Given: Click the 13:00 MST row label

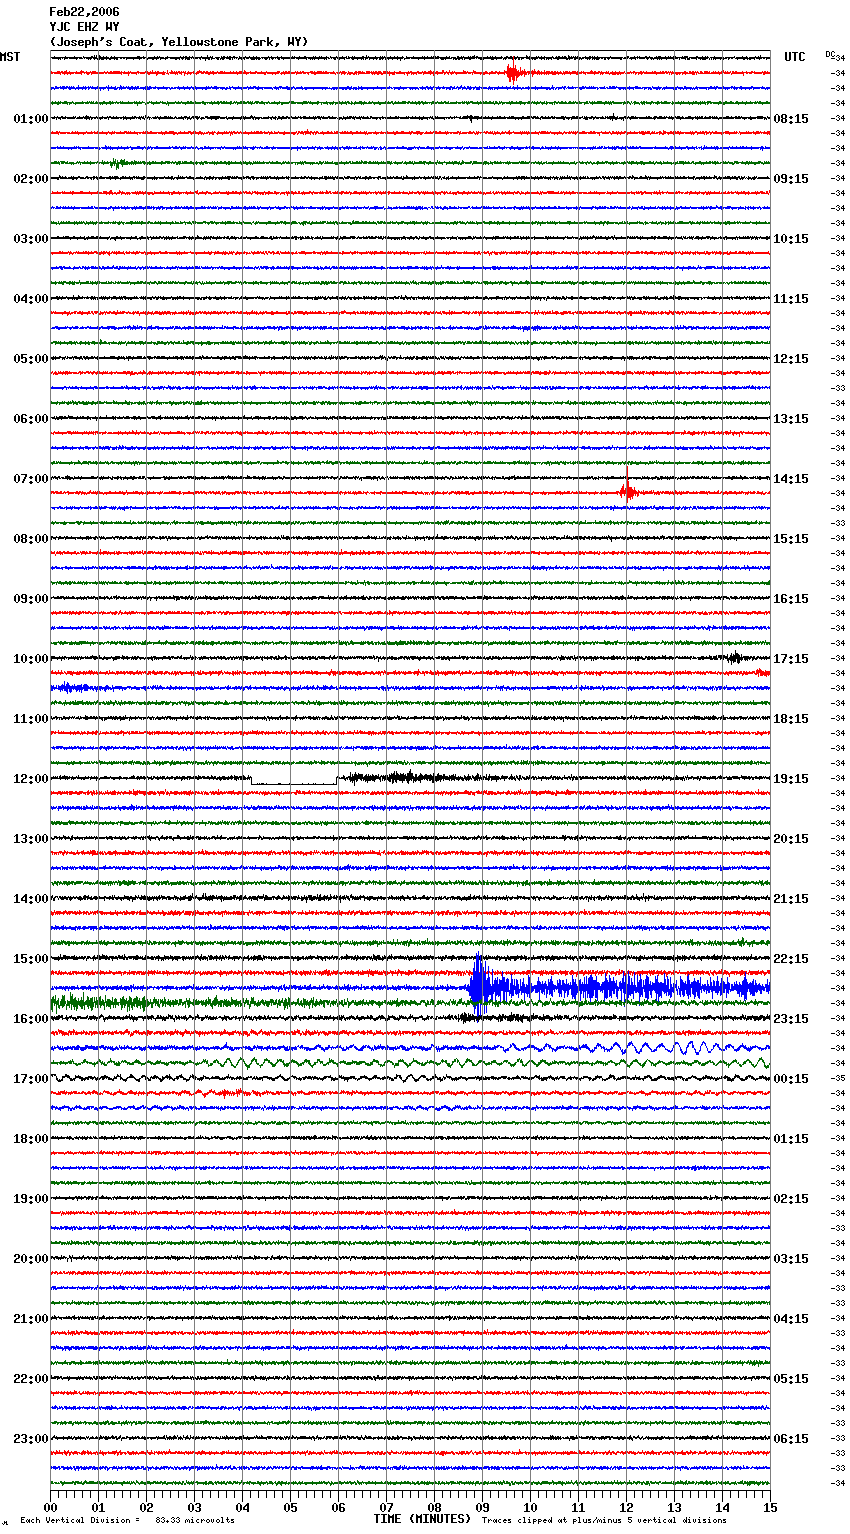Looking at the screenshot, I should (x=31, y=839).
